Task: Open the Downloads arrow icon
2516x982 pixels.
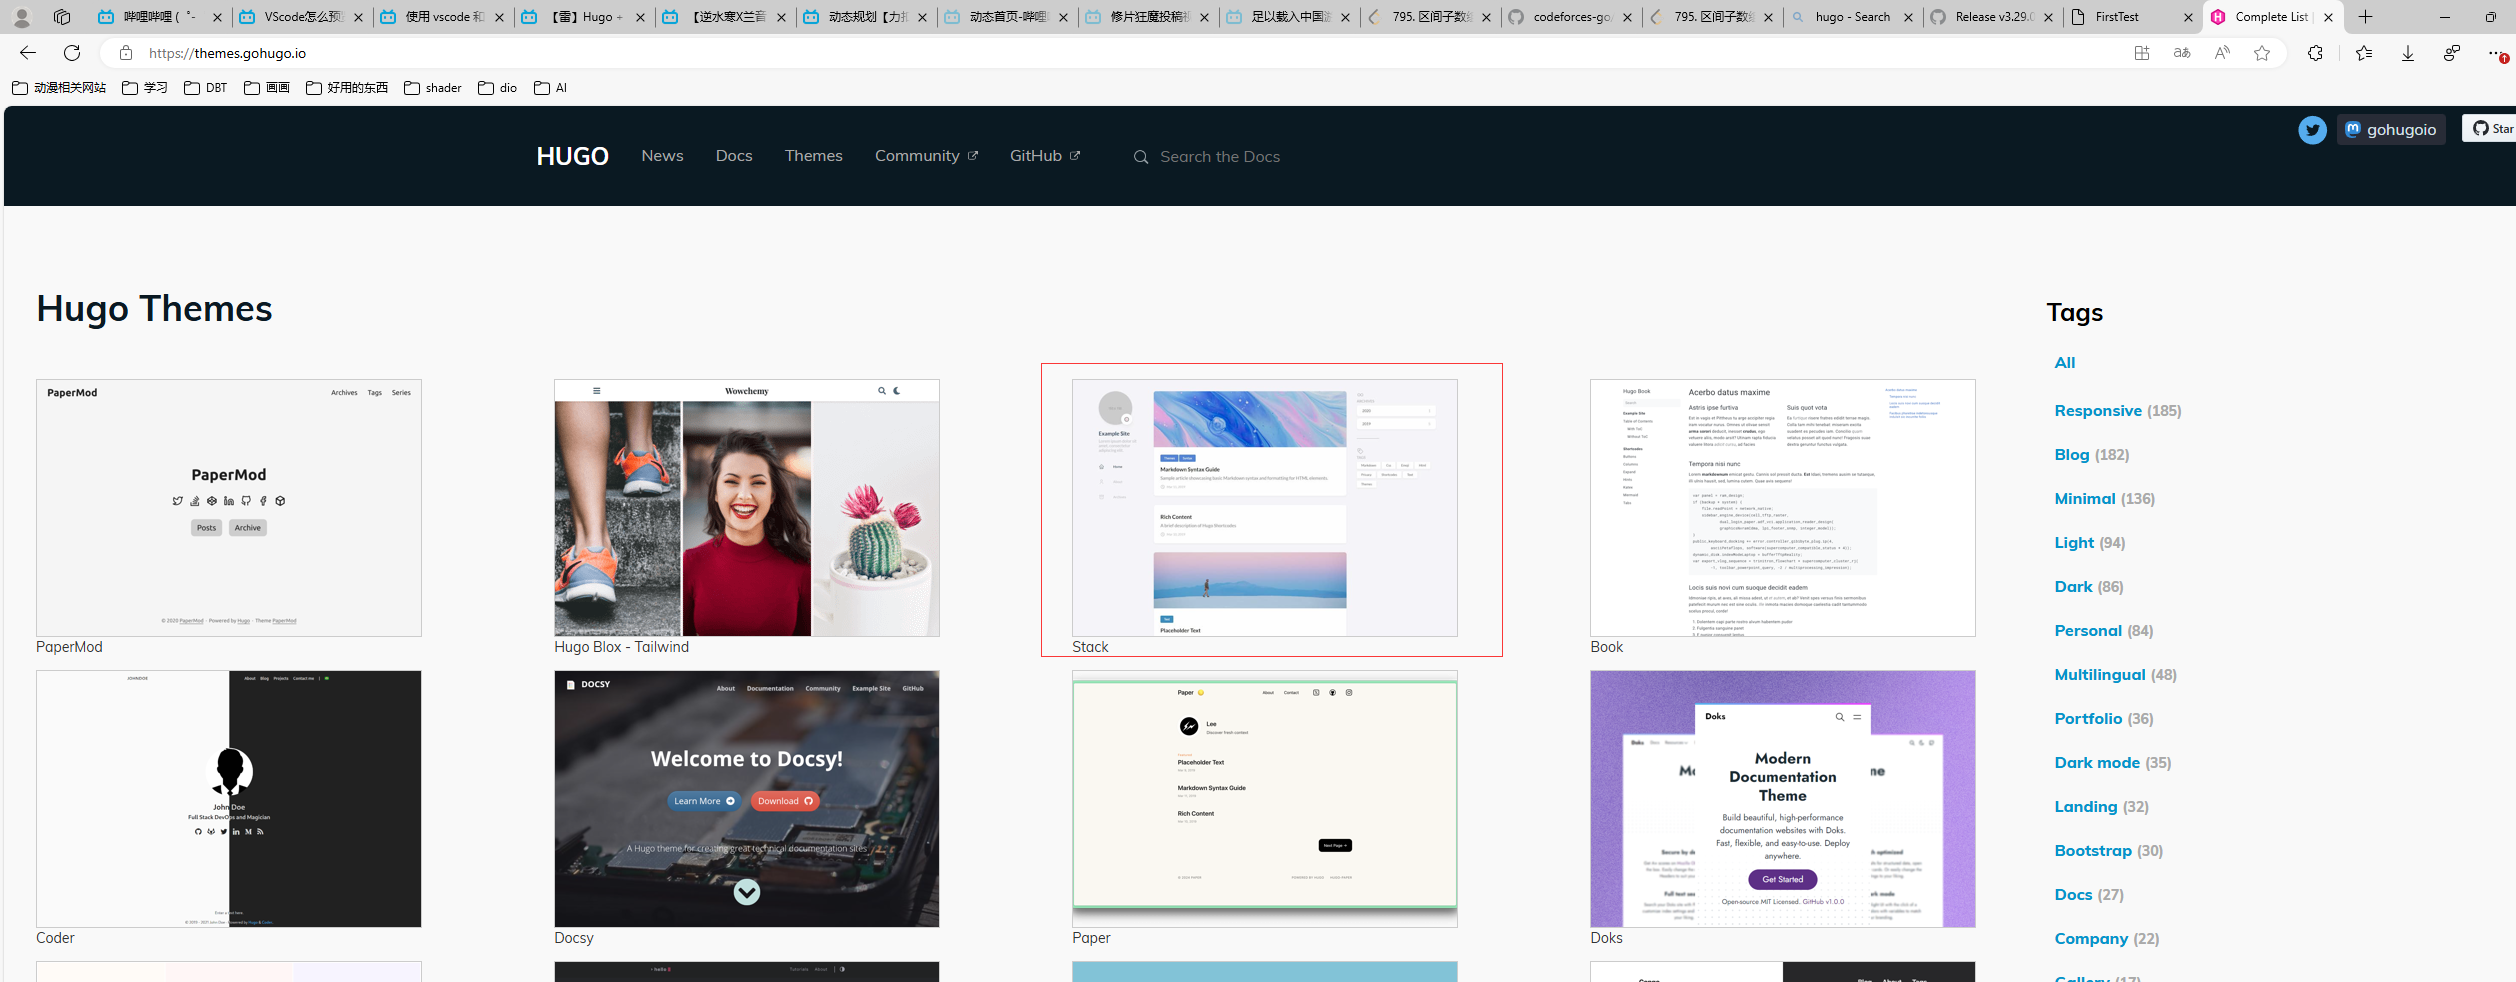Action: (x=2407, y=53)
